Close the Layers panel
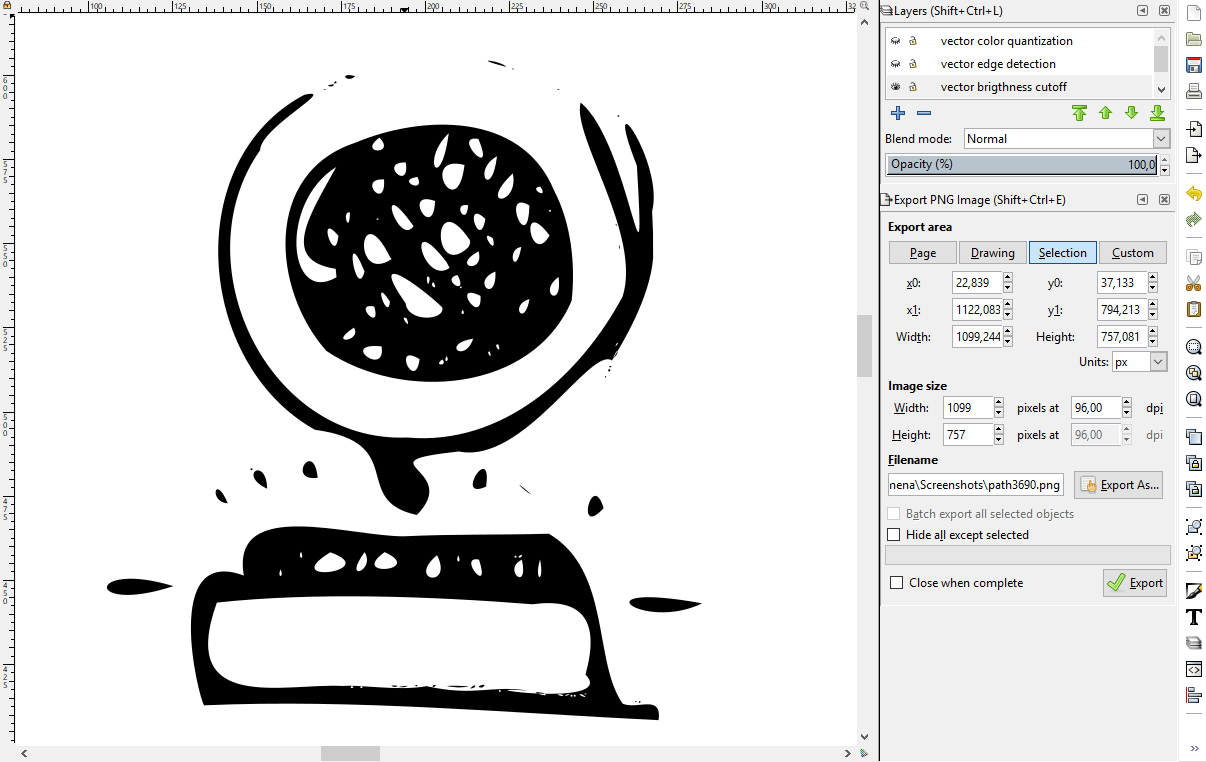 [x=1165, y=11]
